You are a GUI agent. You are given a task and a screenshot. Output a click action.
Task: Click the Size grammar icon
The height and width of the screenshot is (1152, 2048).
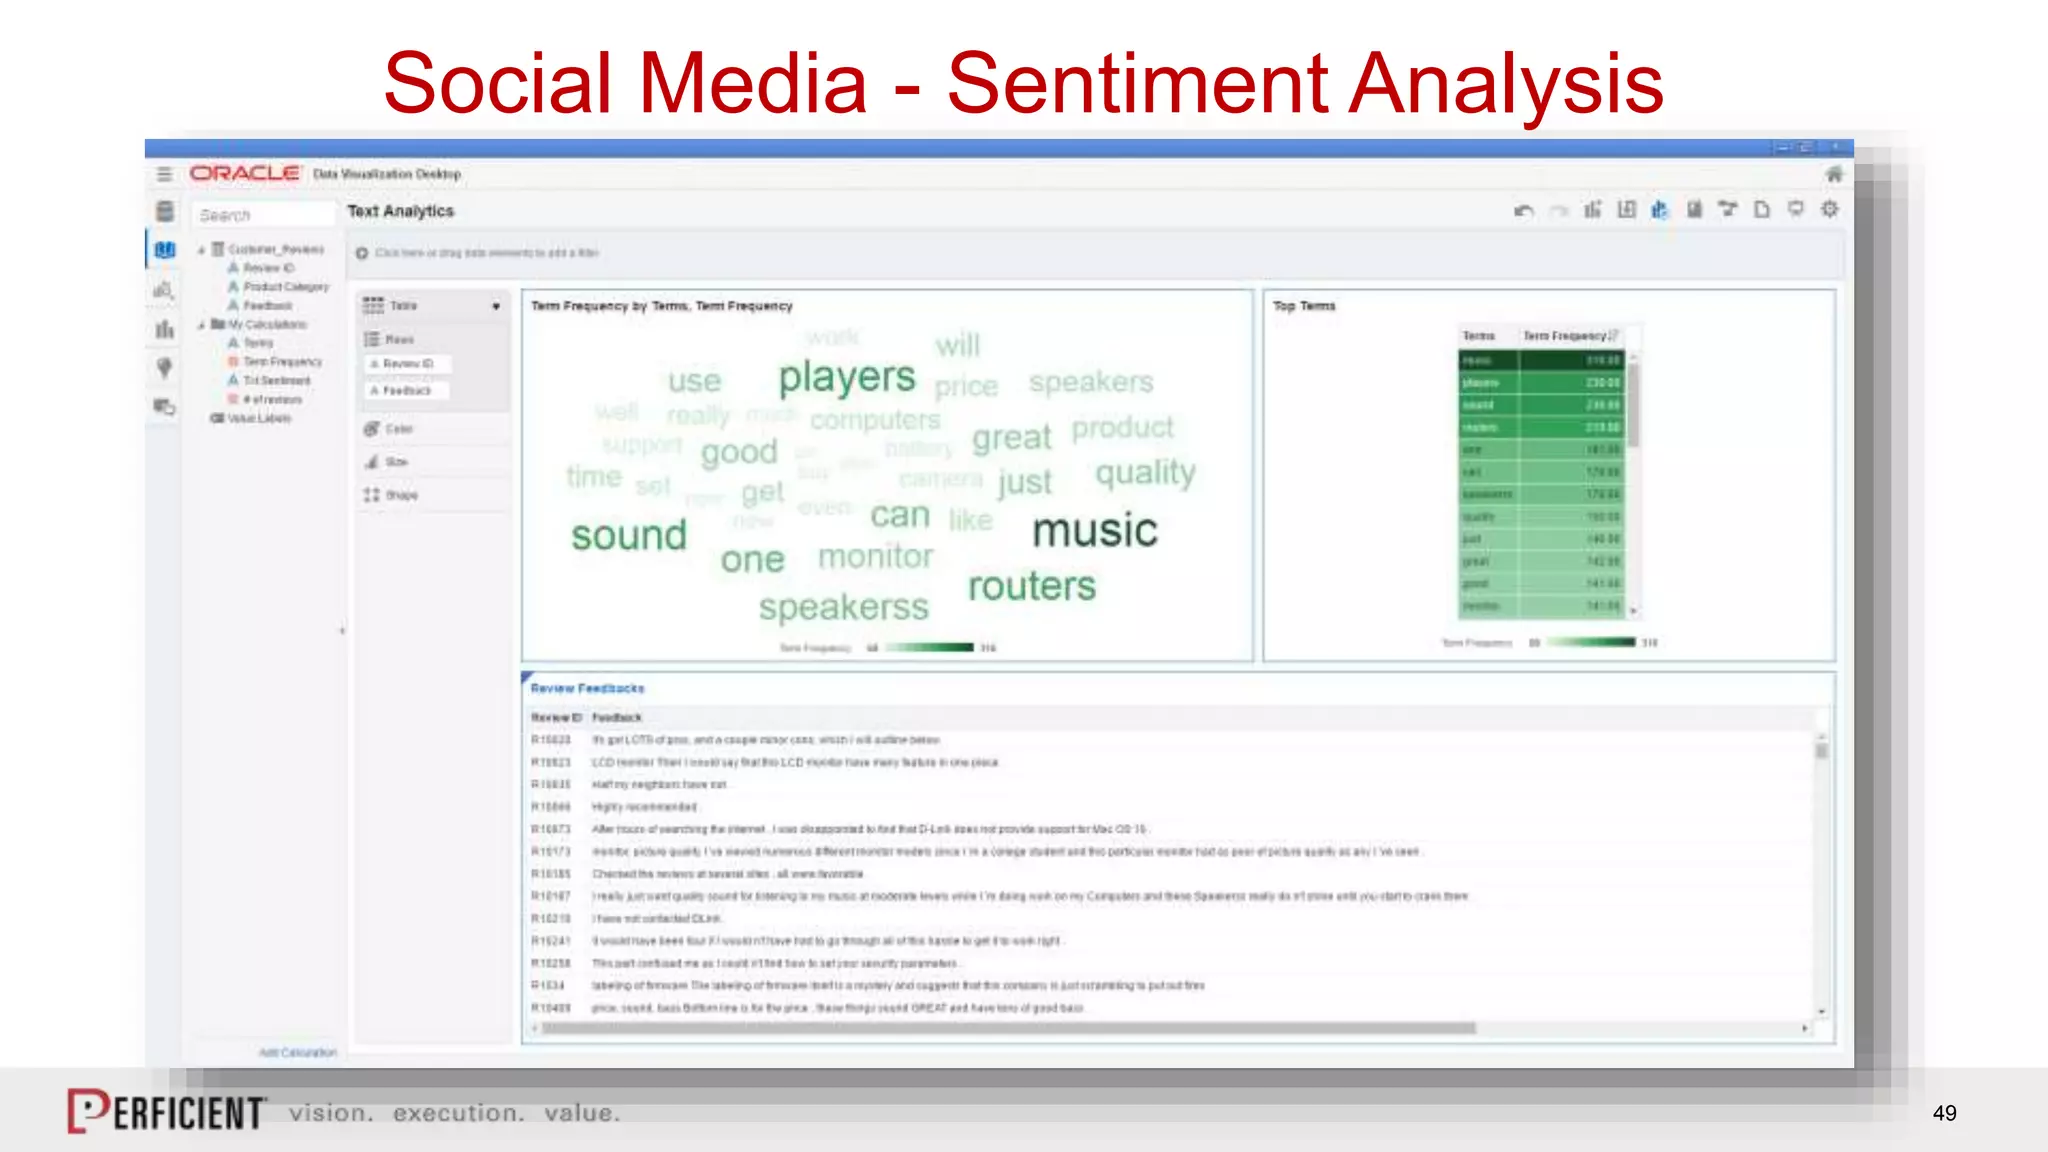[371, 462]
